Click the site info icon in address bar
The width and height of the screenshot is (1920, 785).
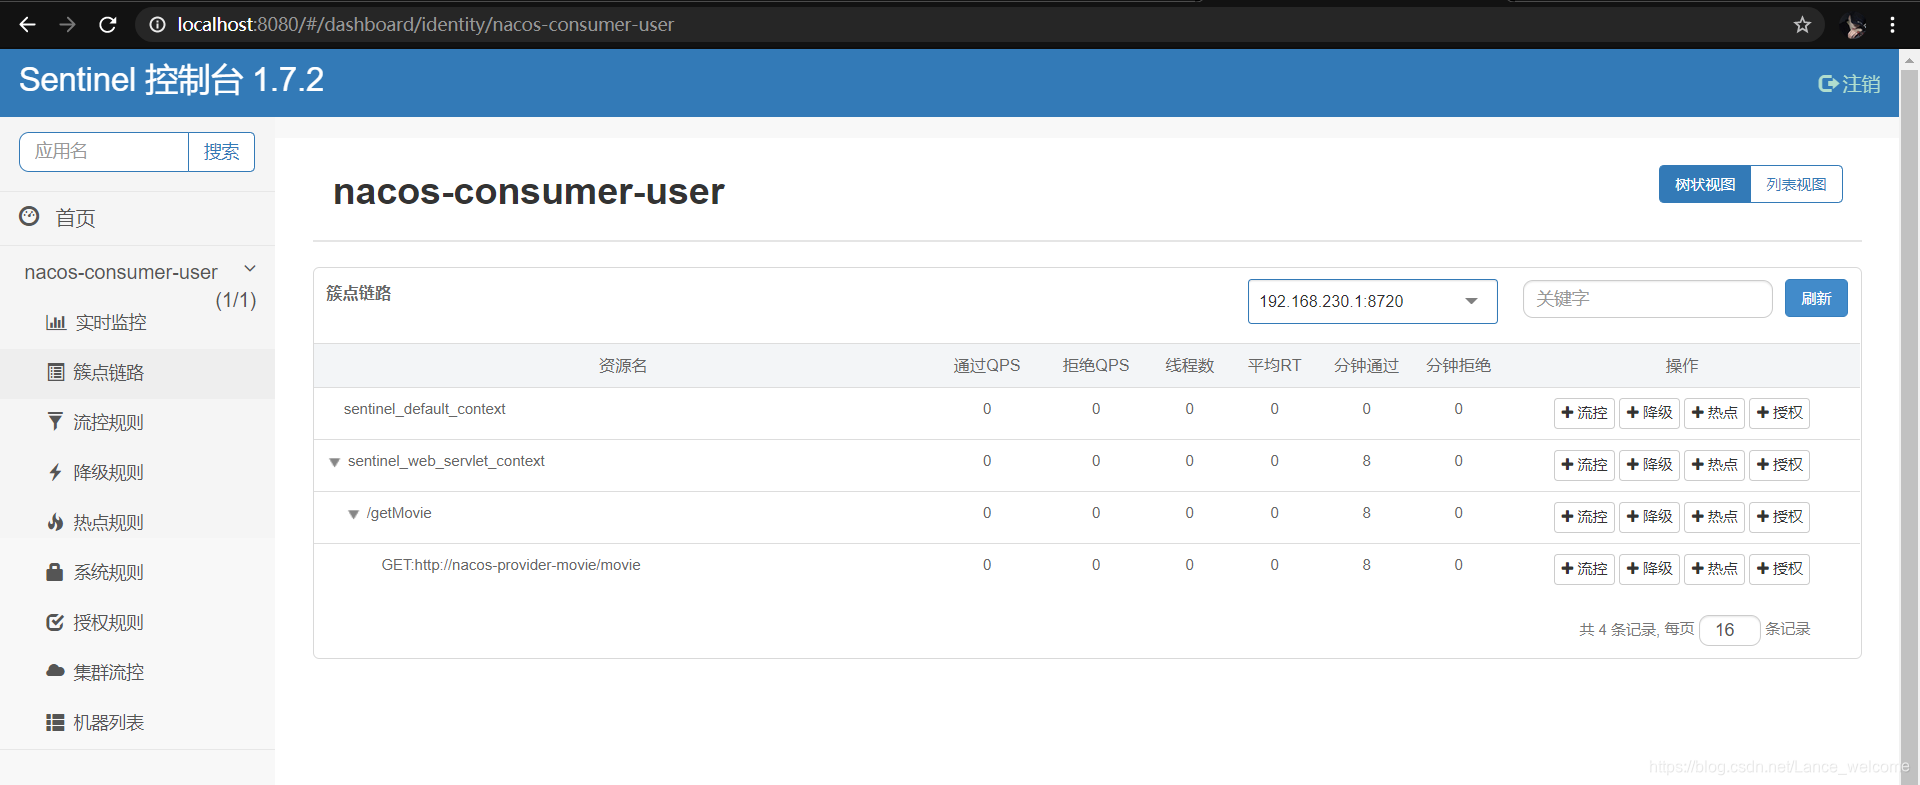[157, 24]
